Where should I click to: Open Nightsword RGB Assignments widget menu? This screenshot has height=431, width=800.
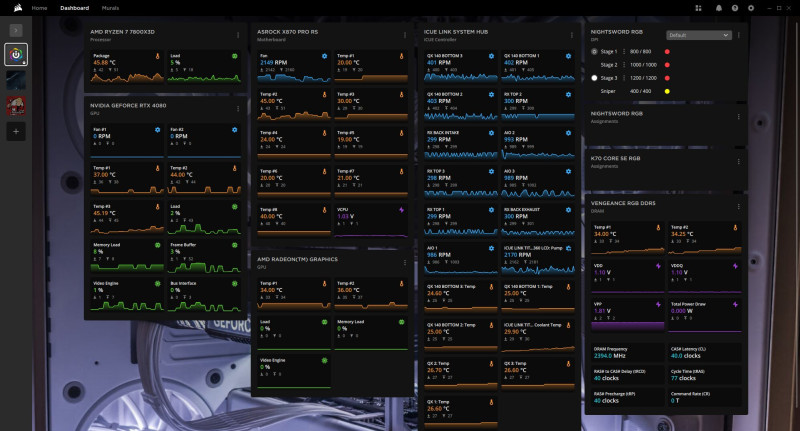coord(738,117)
